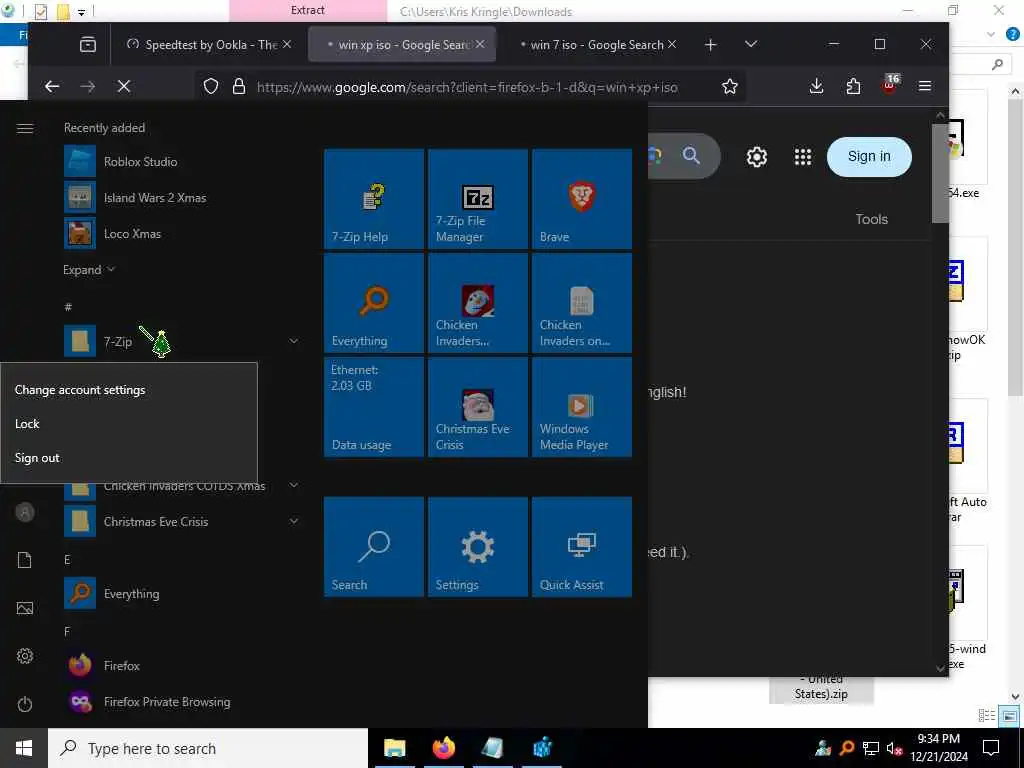Screen dimensions: 1024x768
Task: Expand the Chicken Invaders COTDS Xmas folder
Action: pos(294,485)
